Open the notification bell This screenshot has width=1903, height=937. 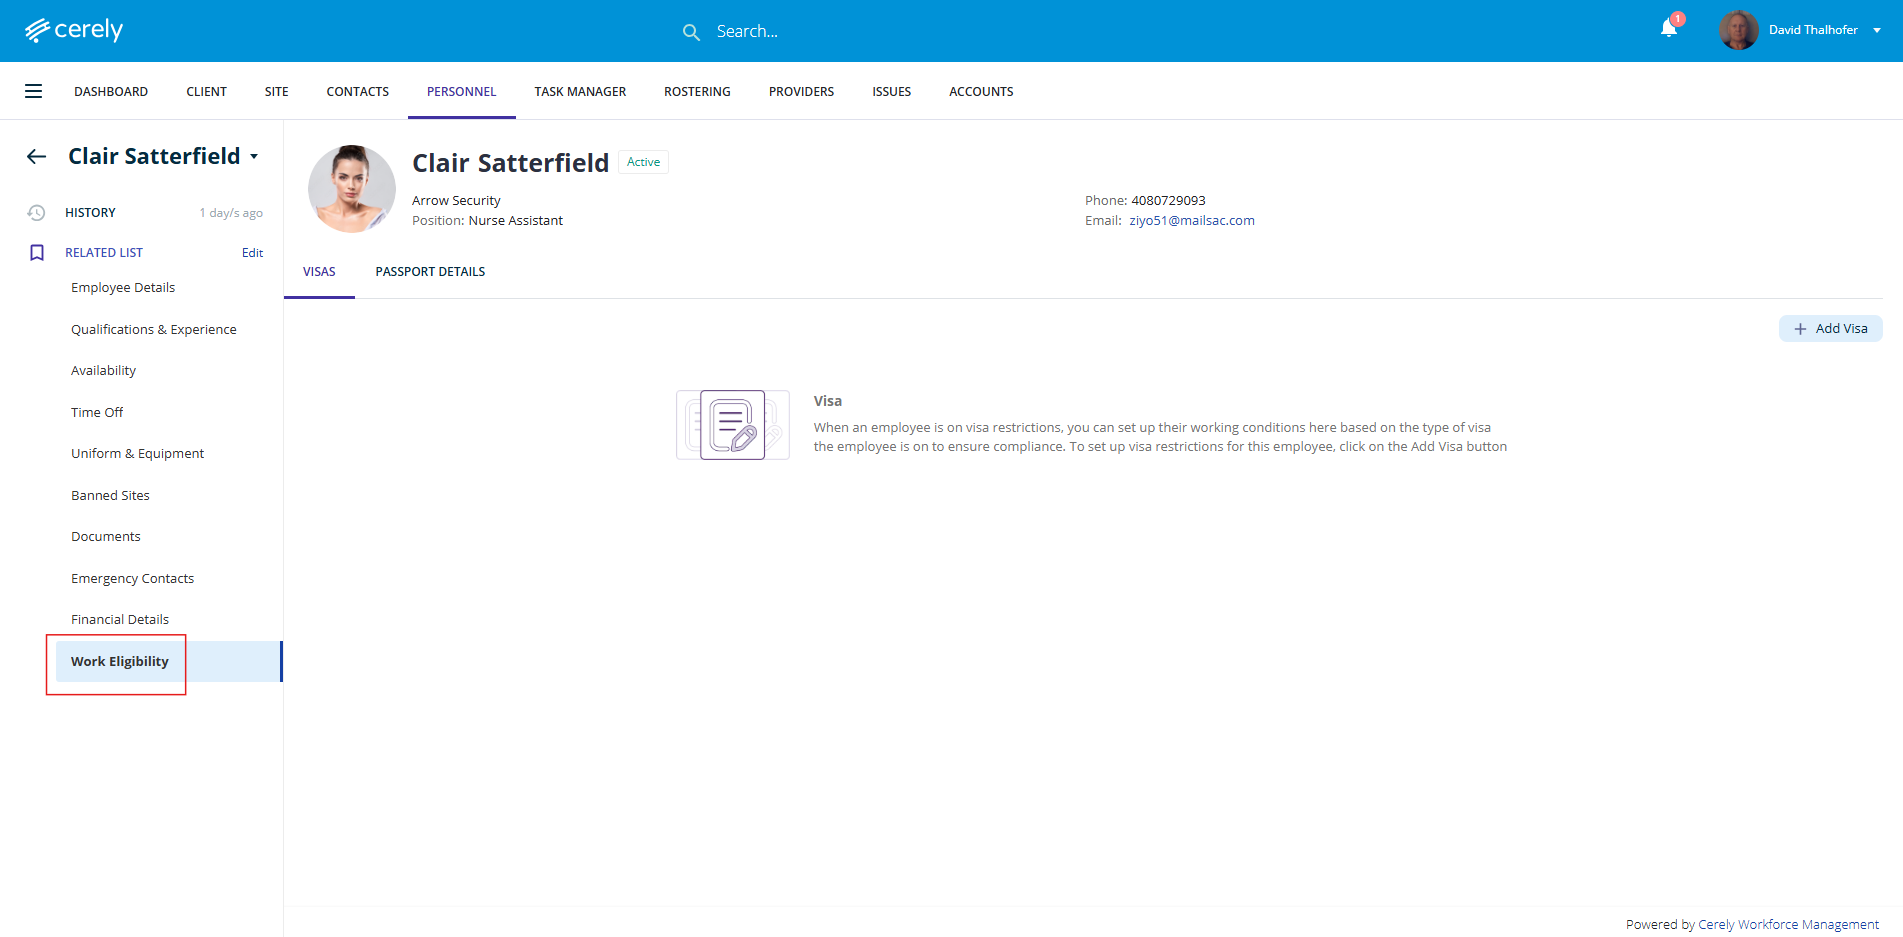click(x=1668, y=29)
